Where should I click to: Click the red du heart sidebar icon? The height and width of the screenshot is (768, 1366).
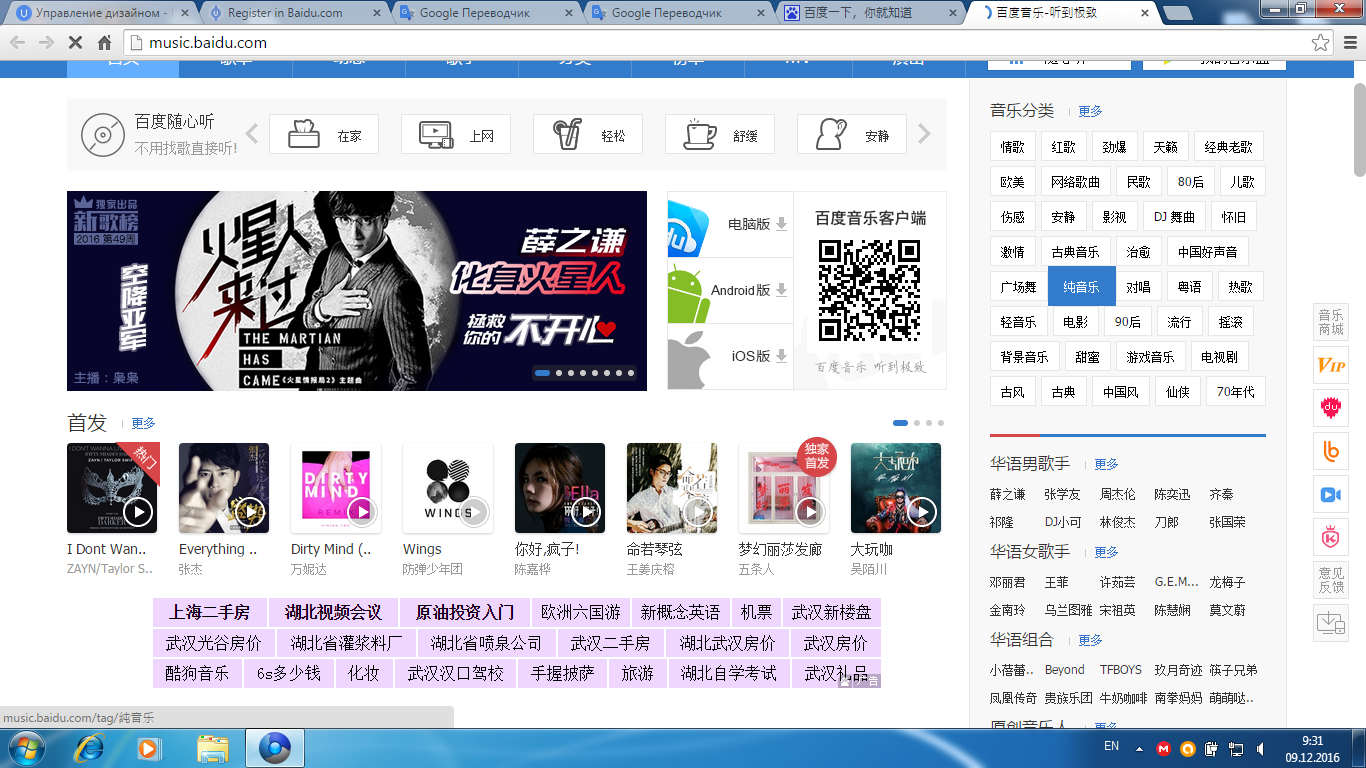(x=1331, y=408)
